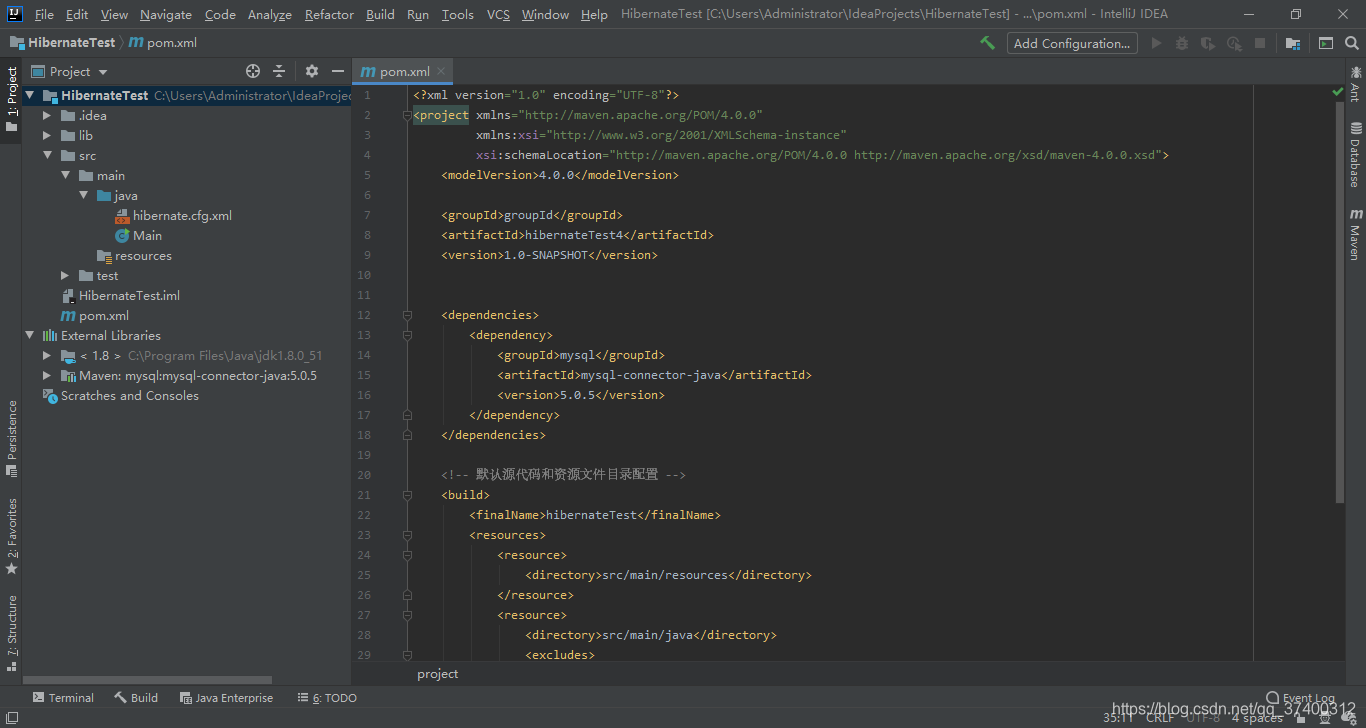Click the Debug bug icon in toolbar
1366x728 pixels.
pos(1182,43)
